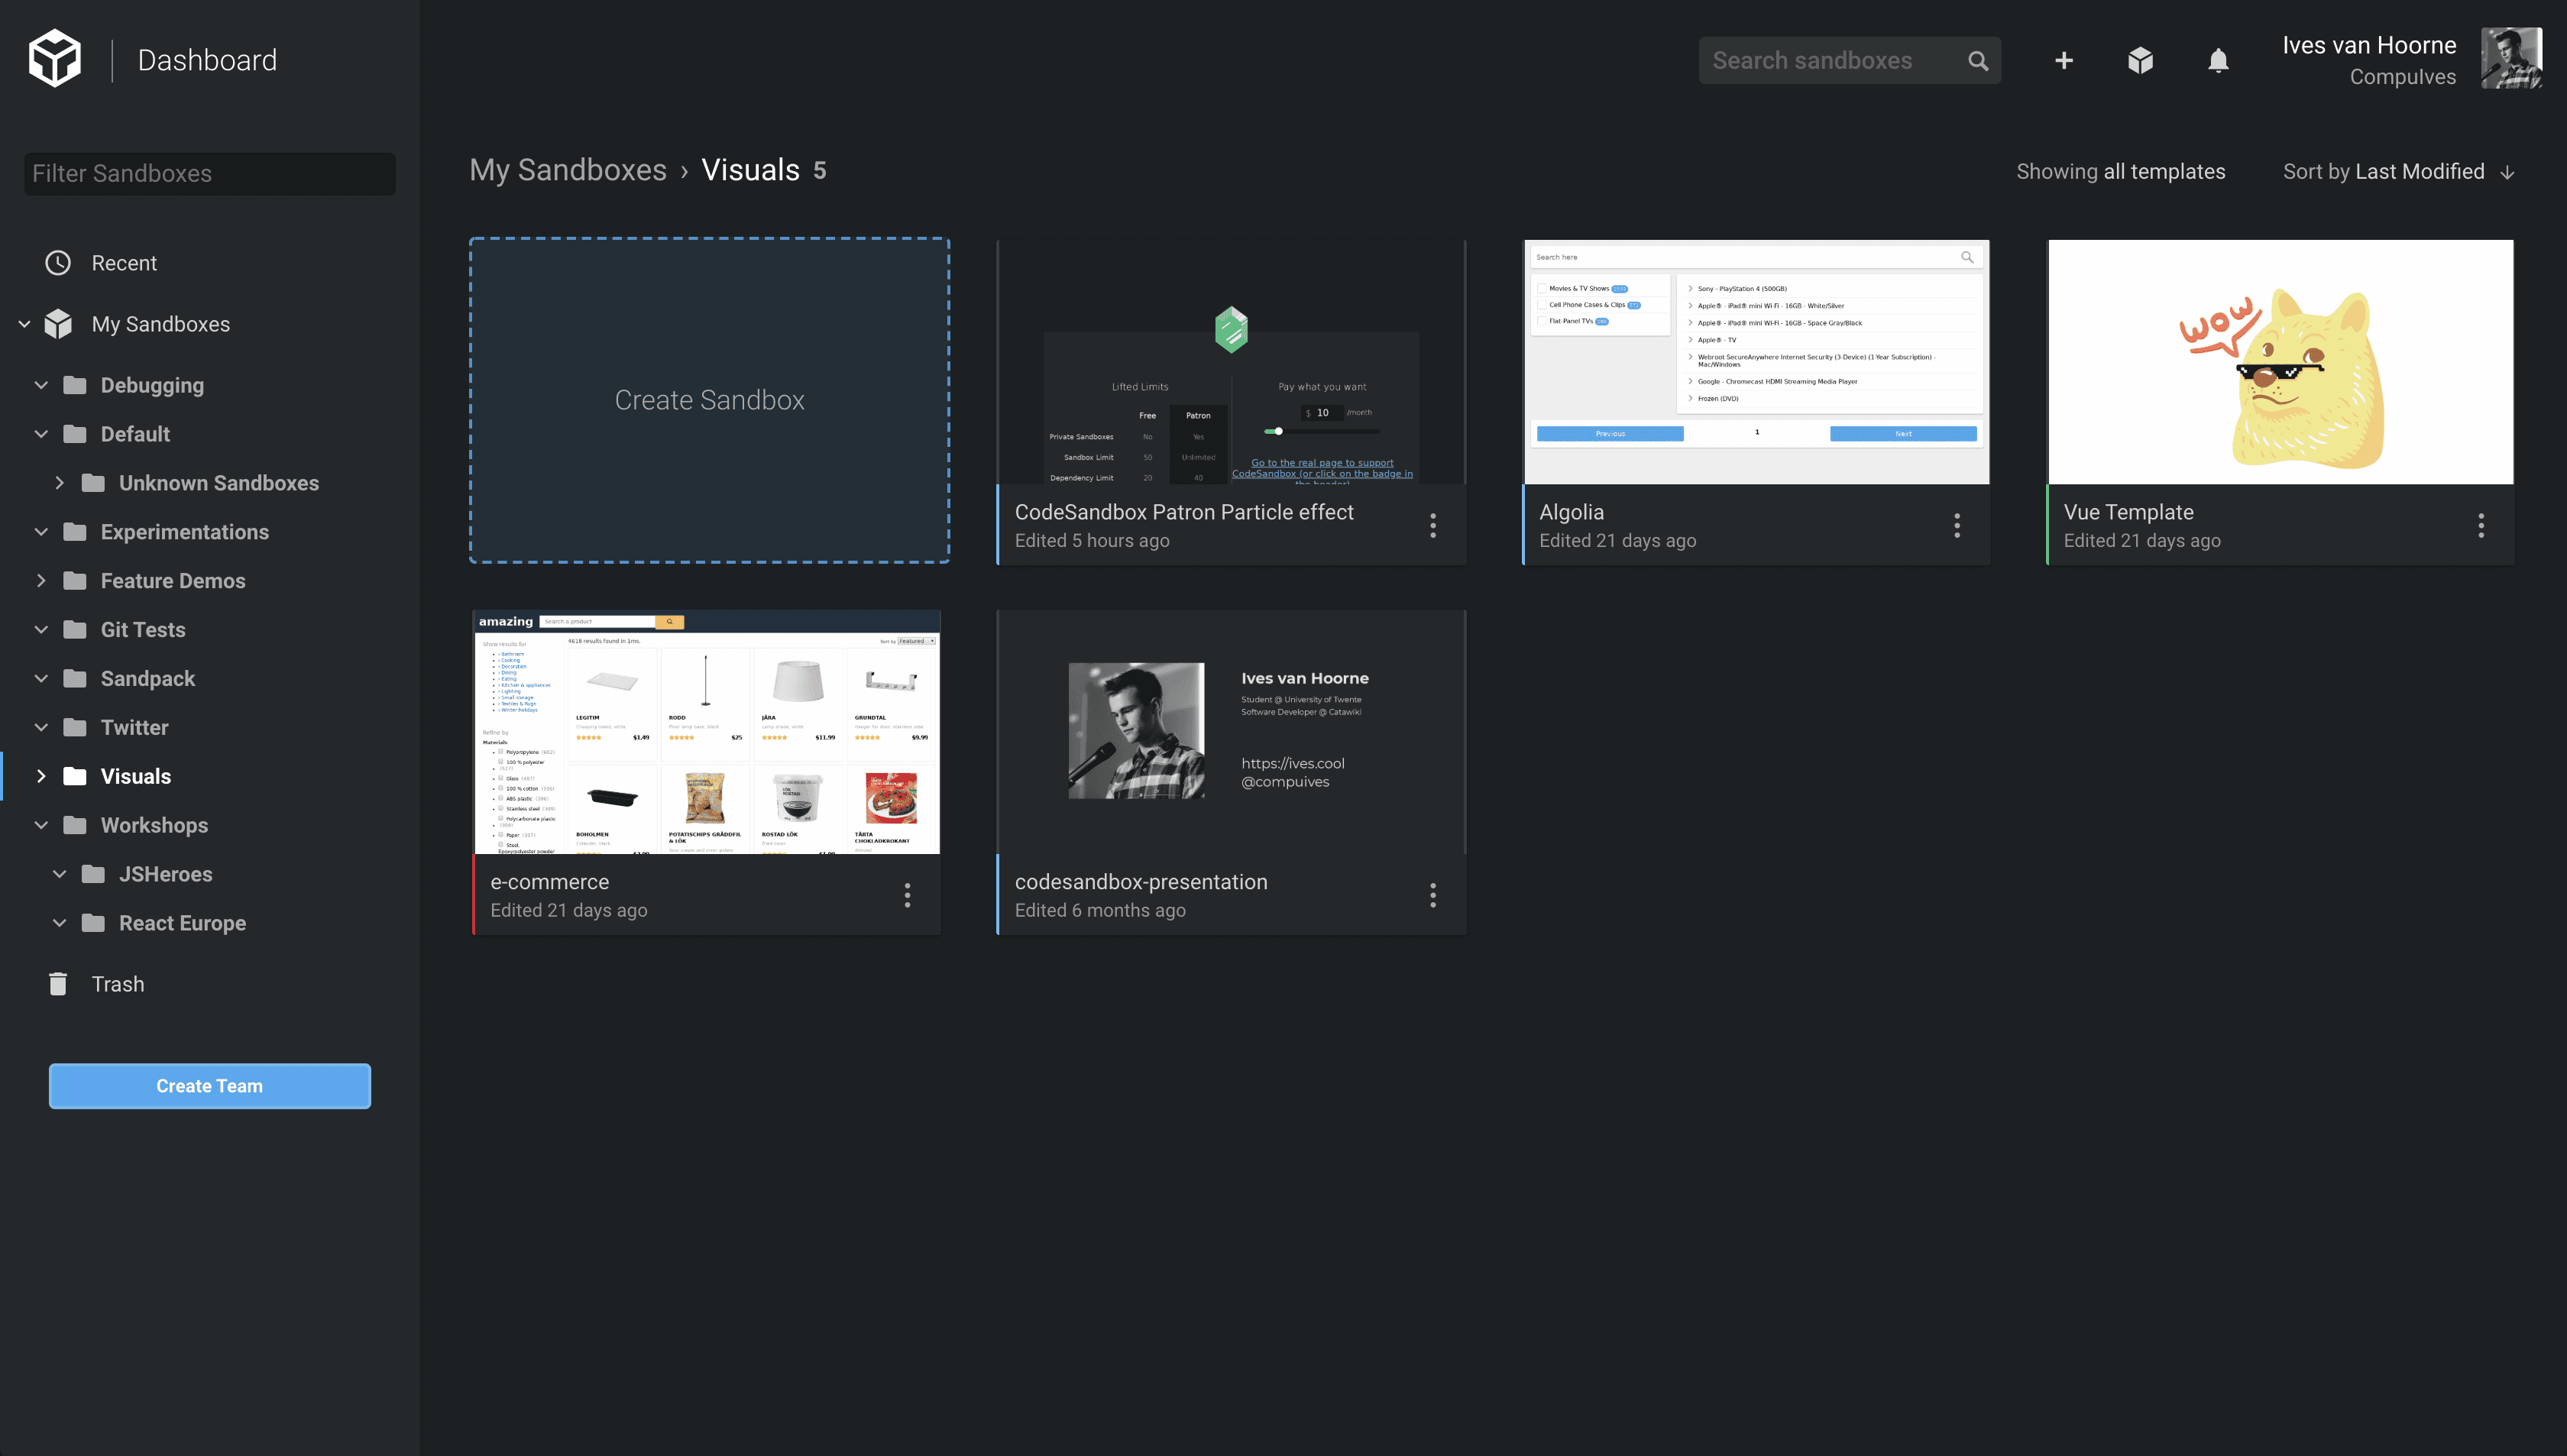Screen dimensions: 2567x1456
Task: Select the Sandpack folder
Action: [x=147, y=679]
